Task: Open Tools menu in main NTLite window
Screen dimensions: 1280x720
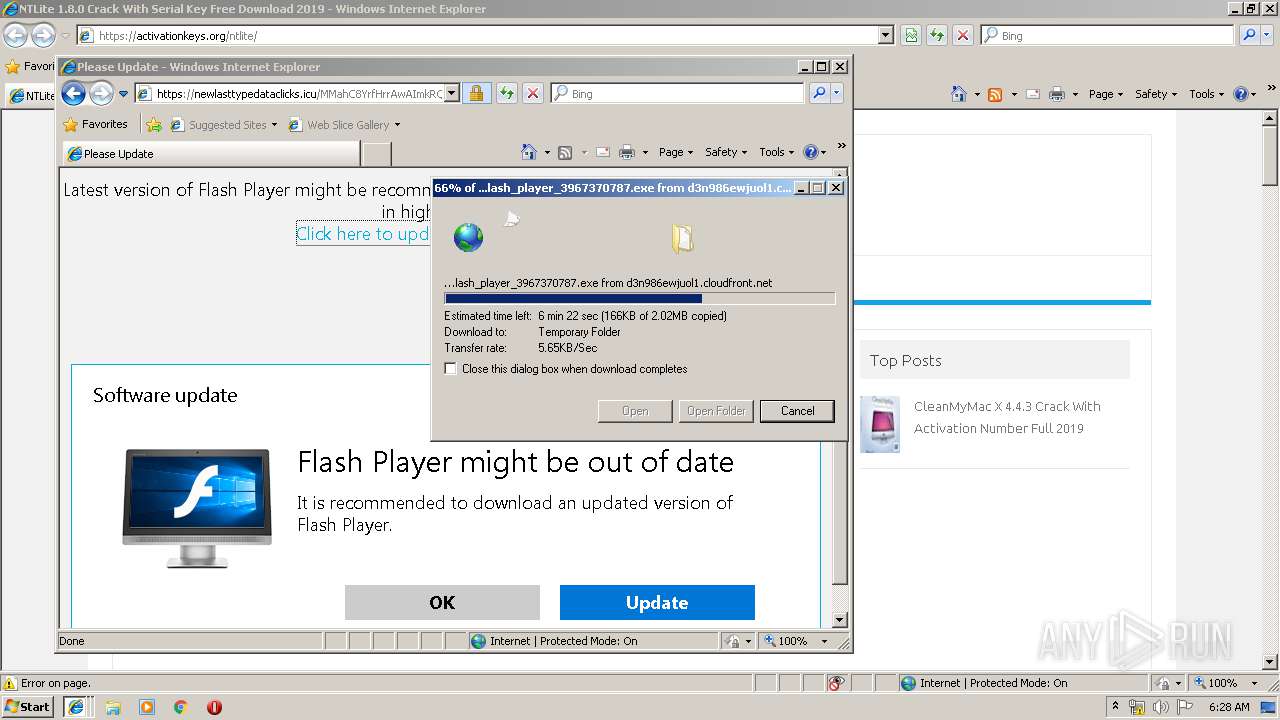Action: tap(1207, 94)
